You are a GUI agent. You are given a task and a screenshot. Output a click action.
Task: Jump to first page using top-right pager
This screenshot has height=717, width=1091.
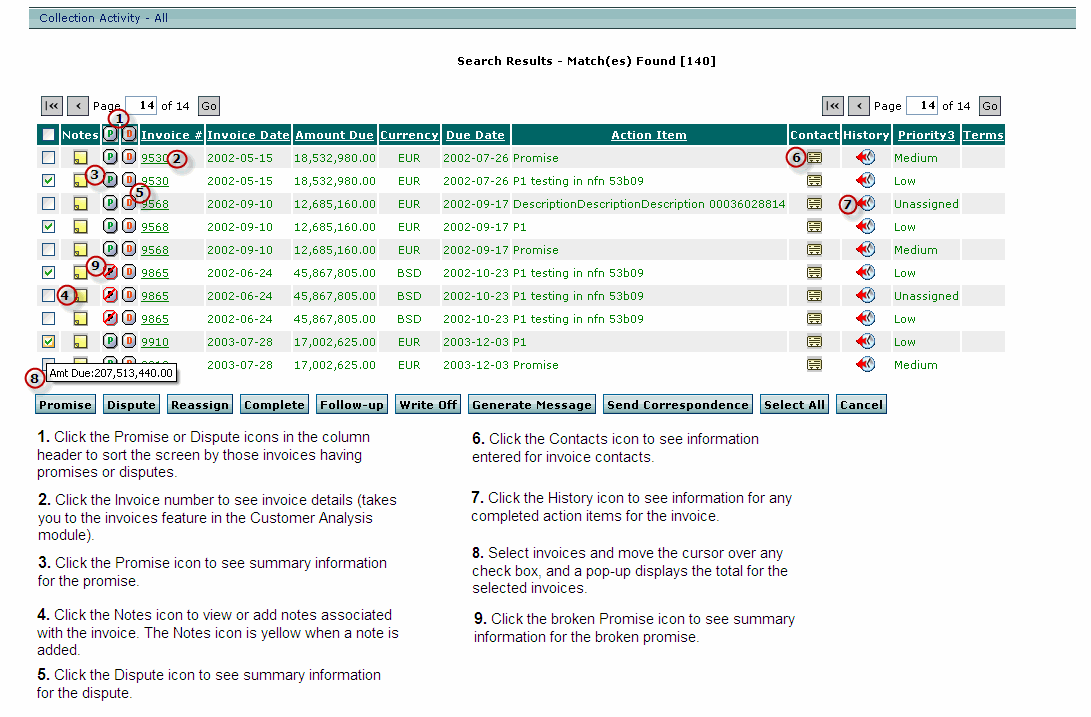[x=833, y=106]
